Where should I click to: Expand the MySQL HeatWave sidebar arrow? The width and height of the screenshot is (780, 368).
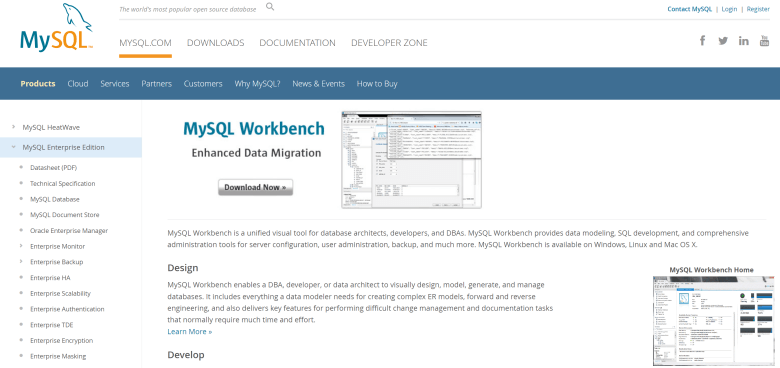(13, 127)
